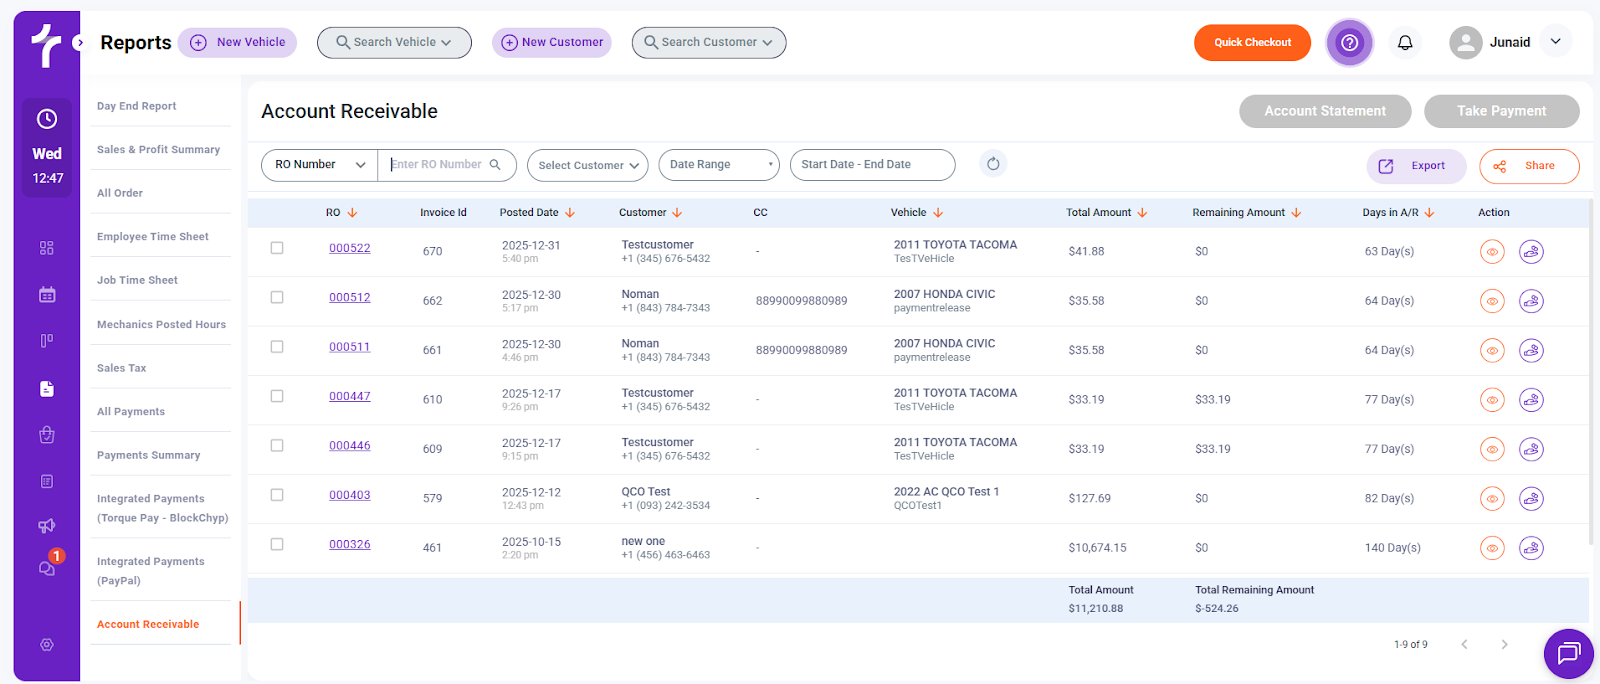The image size is (1600, 684).
Task: Open the Sales Tax report
Action: (122, 368)
